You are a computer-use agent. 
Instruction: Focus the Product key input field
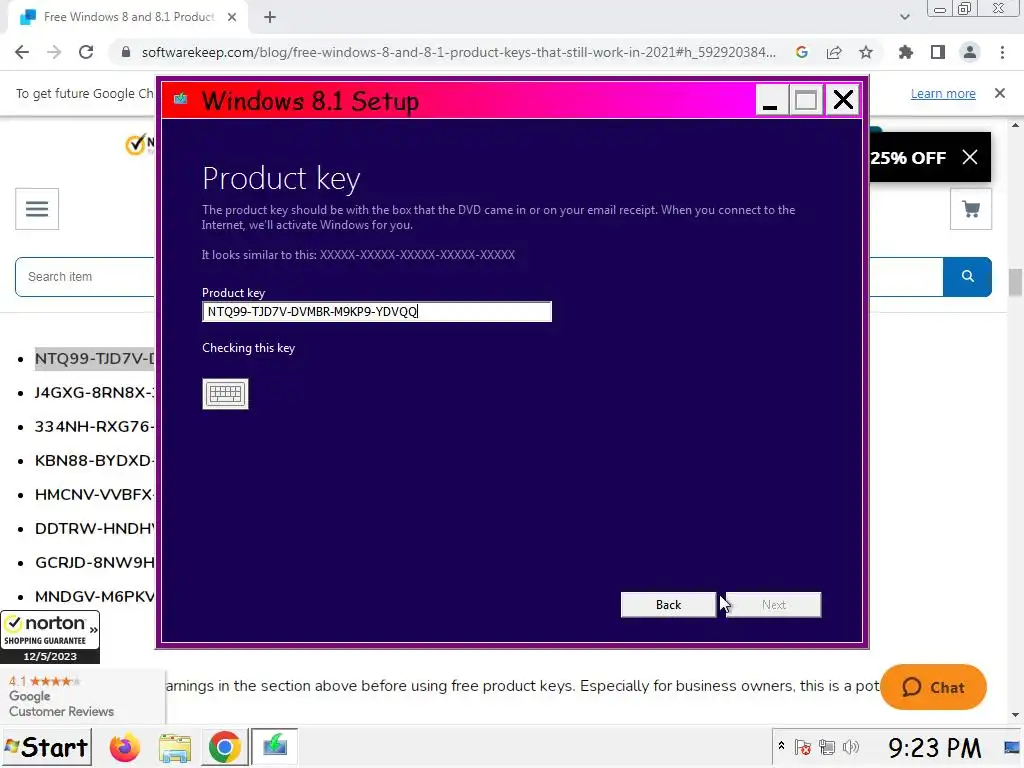[x=377, y=312]
